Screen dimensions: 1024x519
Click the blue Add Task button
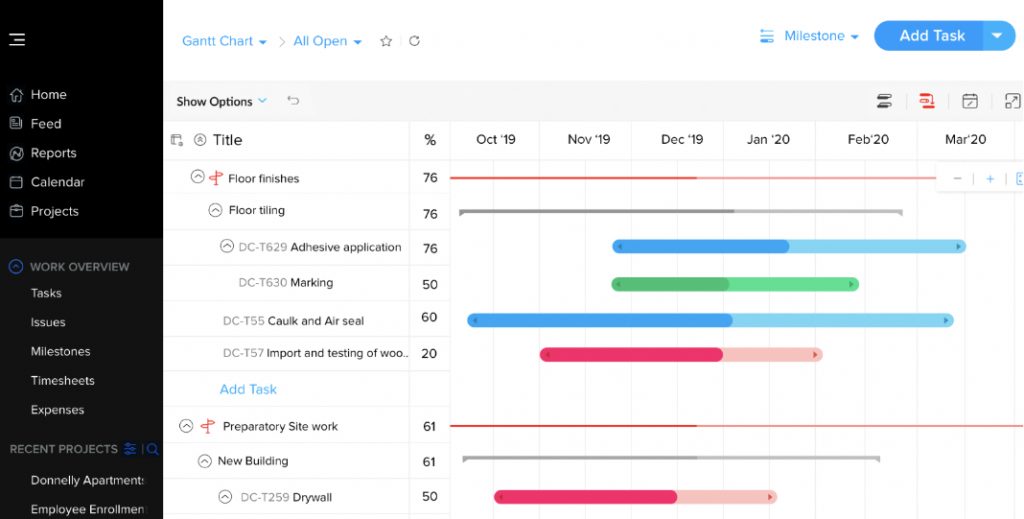pos(931,36)
